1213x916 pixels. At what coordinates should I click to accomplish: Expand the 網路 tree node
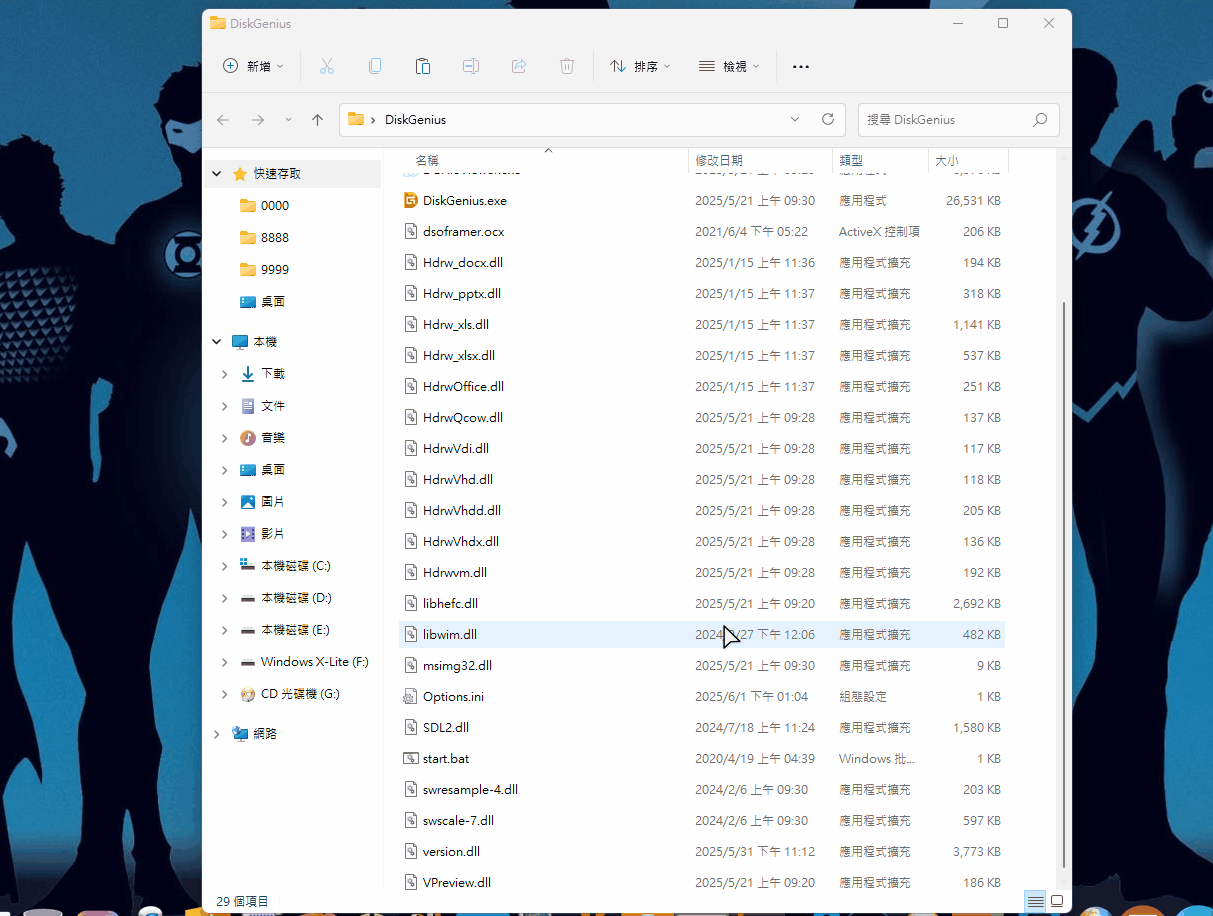tap(217, 734)
